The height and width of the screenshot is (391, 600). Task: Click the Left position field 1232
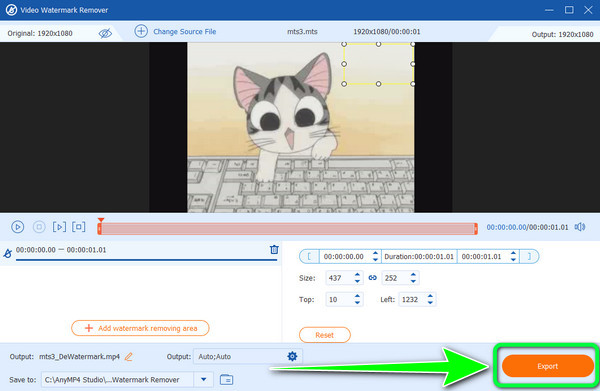412,300
